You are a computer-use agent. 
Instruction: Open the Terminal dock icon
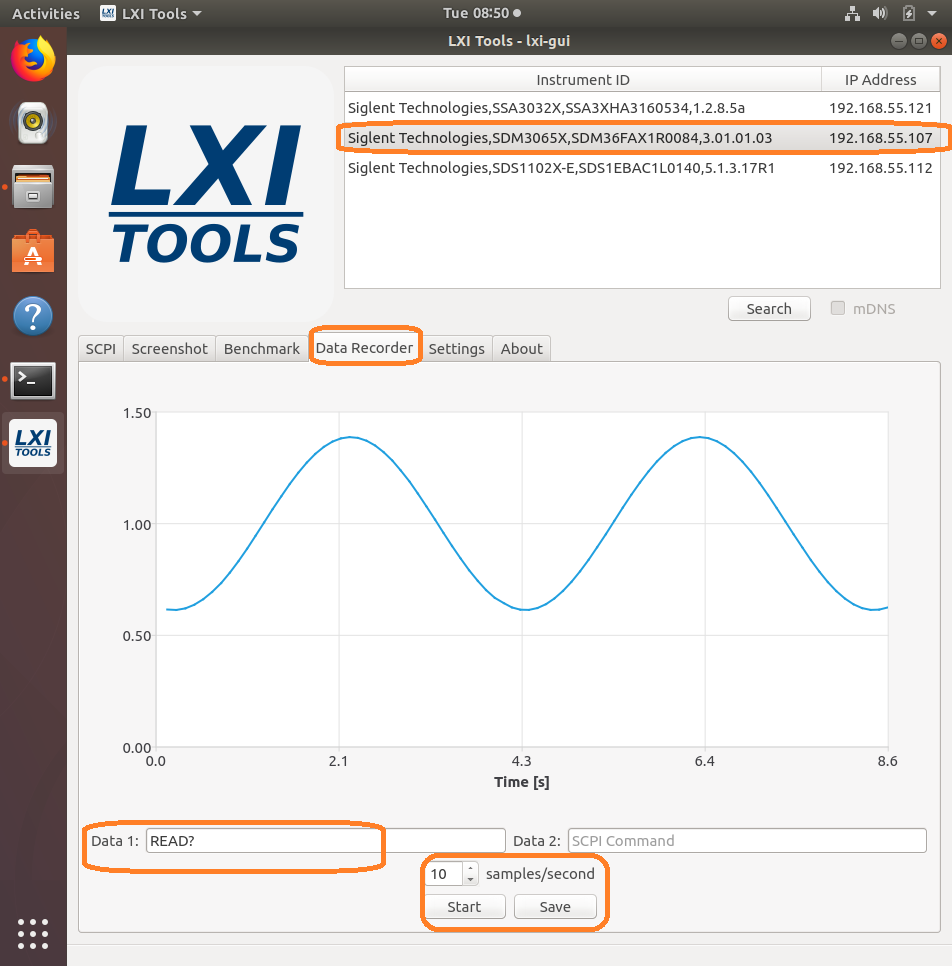33,380
